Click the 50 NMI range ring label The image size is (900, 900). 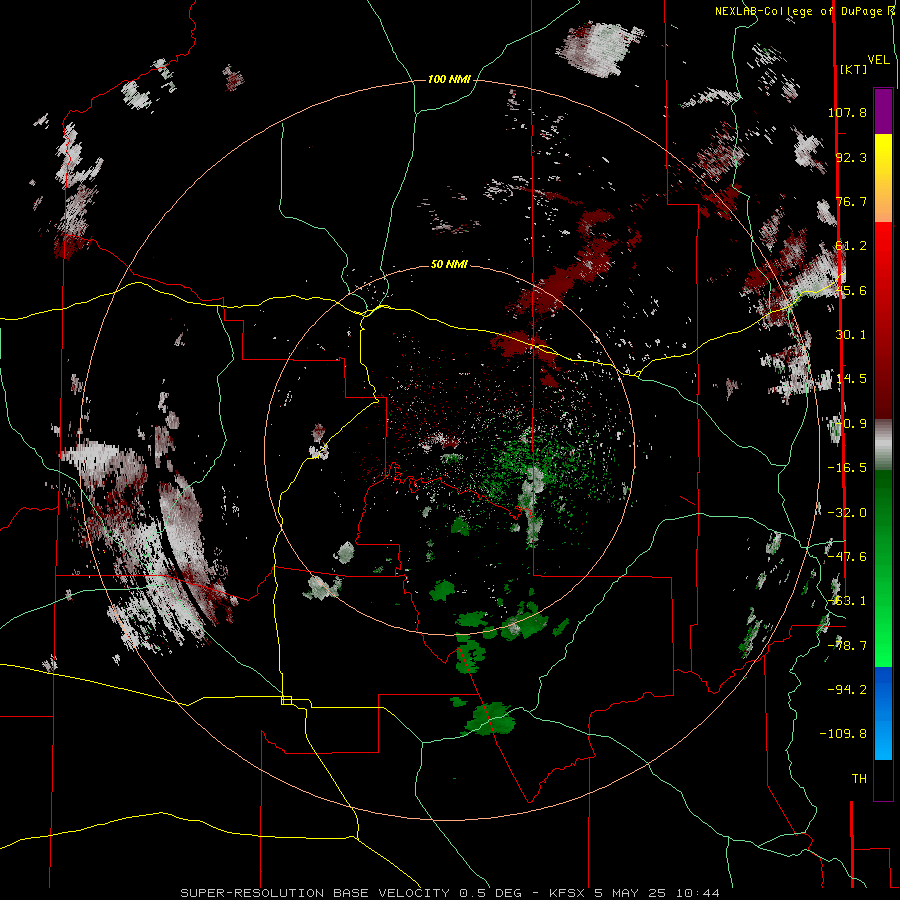coord(449,264)
